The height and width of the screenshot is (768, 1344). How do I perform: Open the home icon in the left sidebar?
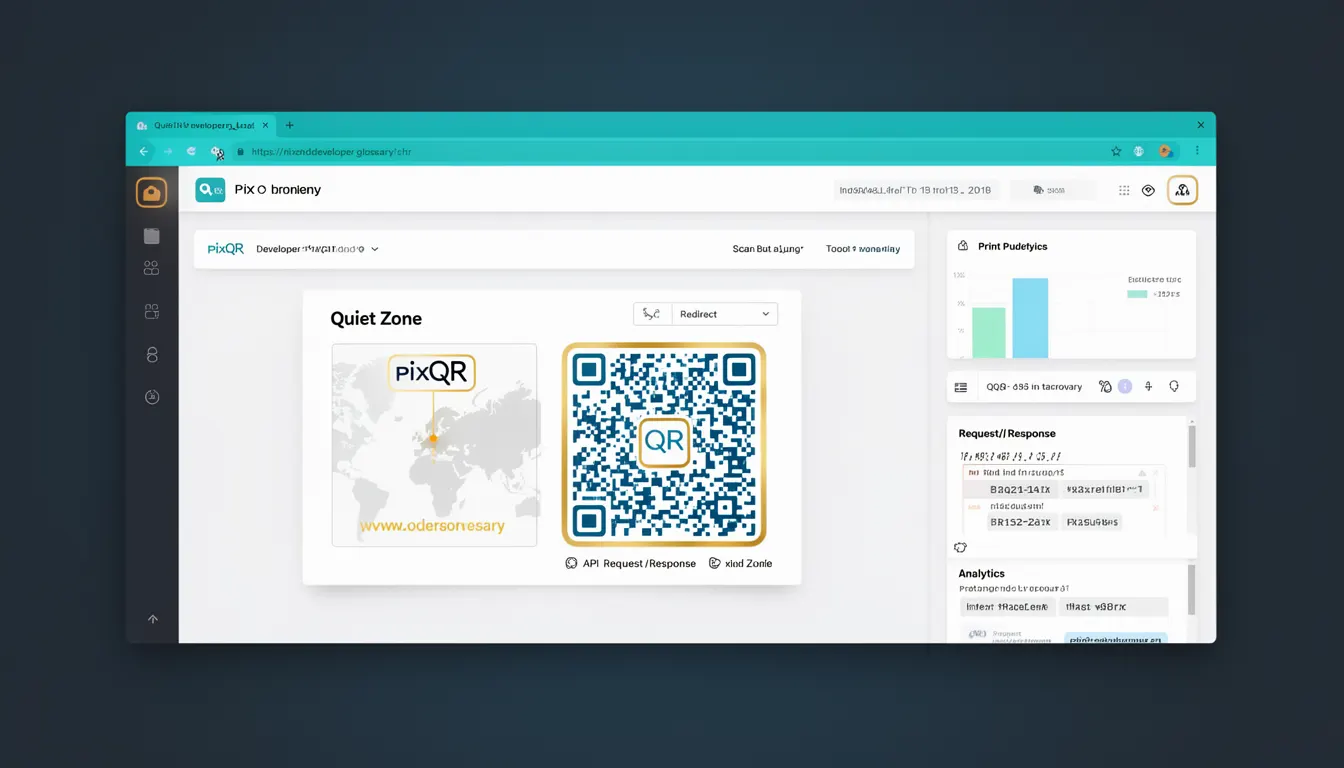(152, 192)
